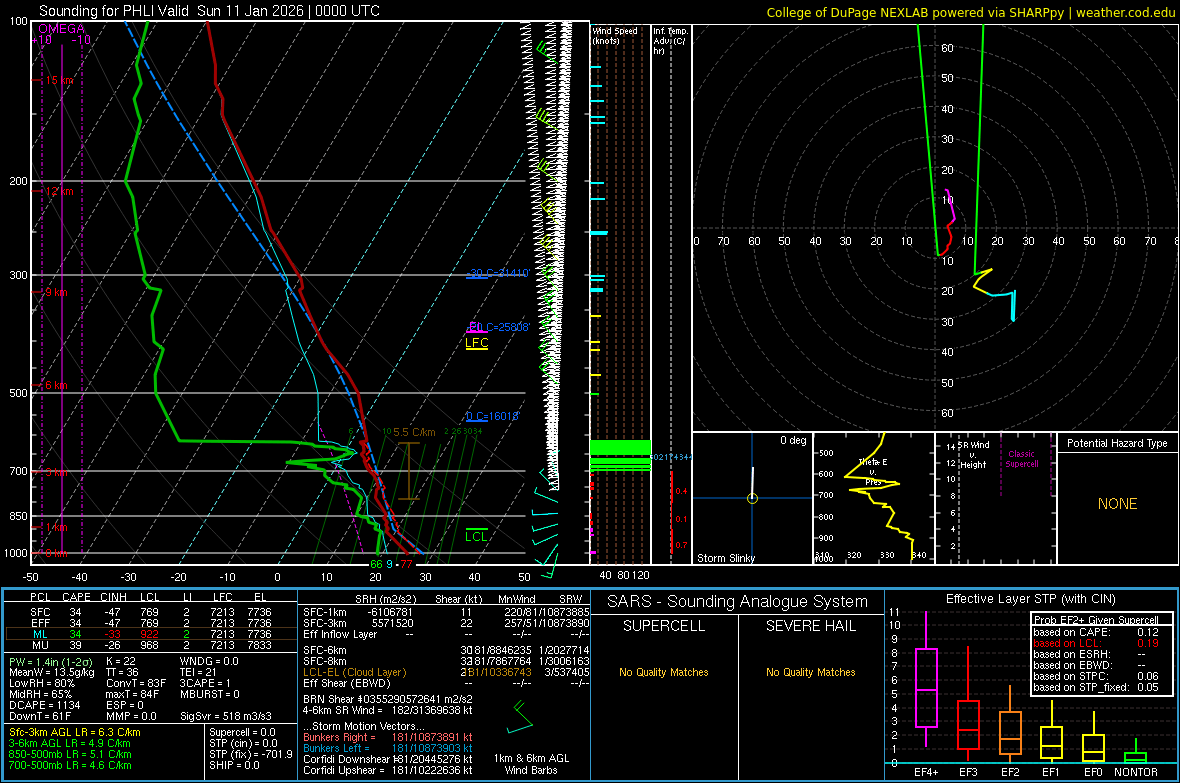This screenshot has width=1180, height=783.
Task: Click the SigSvr = 518 m3/s3 value
Action: click(x=226, y=716)
